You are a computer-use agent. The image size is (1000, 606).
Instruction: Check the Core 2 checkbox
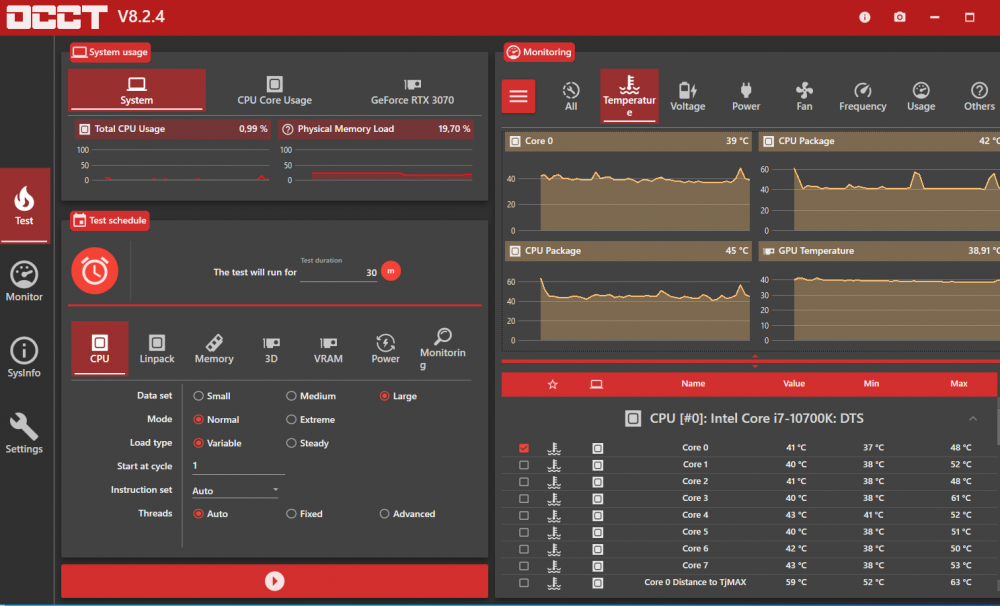pyautogui.click(x=524, y=482)
